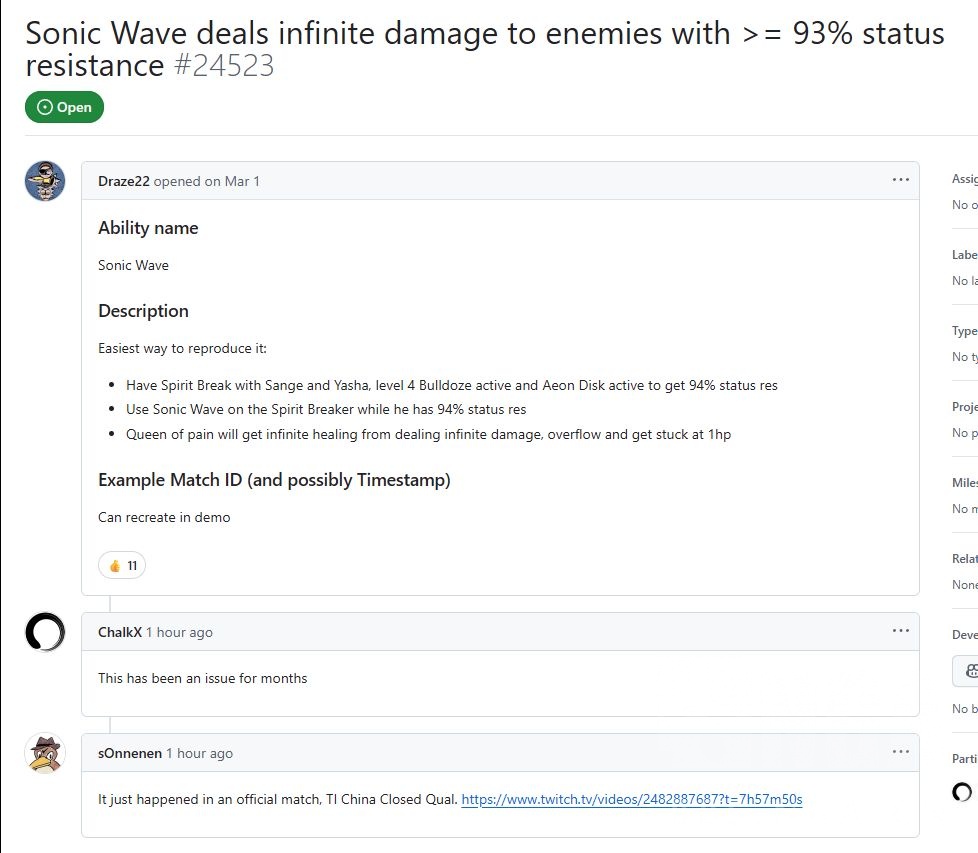978x853 pixels.
Task: Click sOnnenen's avatar picture
Action: click(44, 754)
